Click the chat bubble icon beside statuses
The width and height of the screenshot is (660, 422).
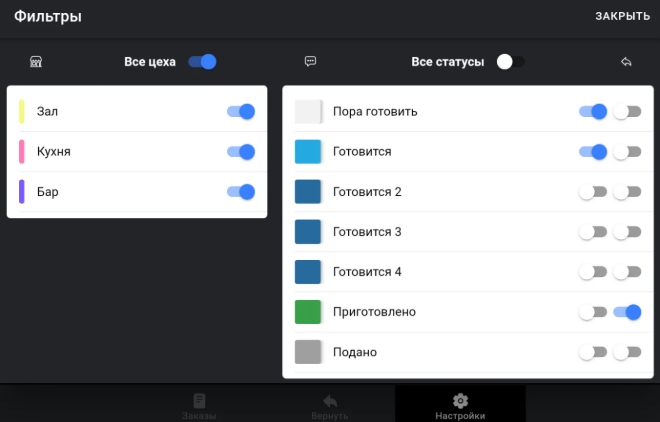310,62
